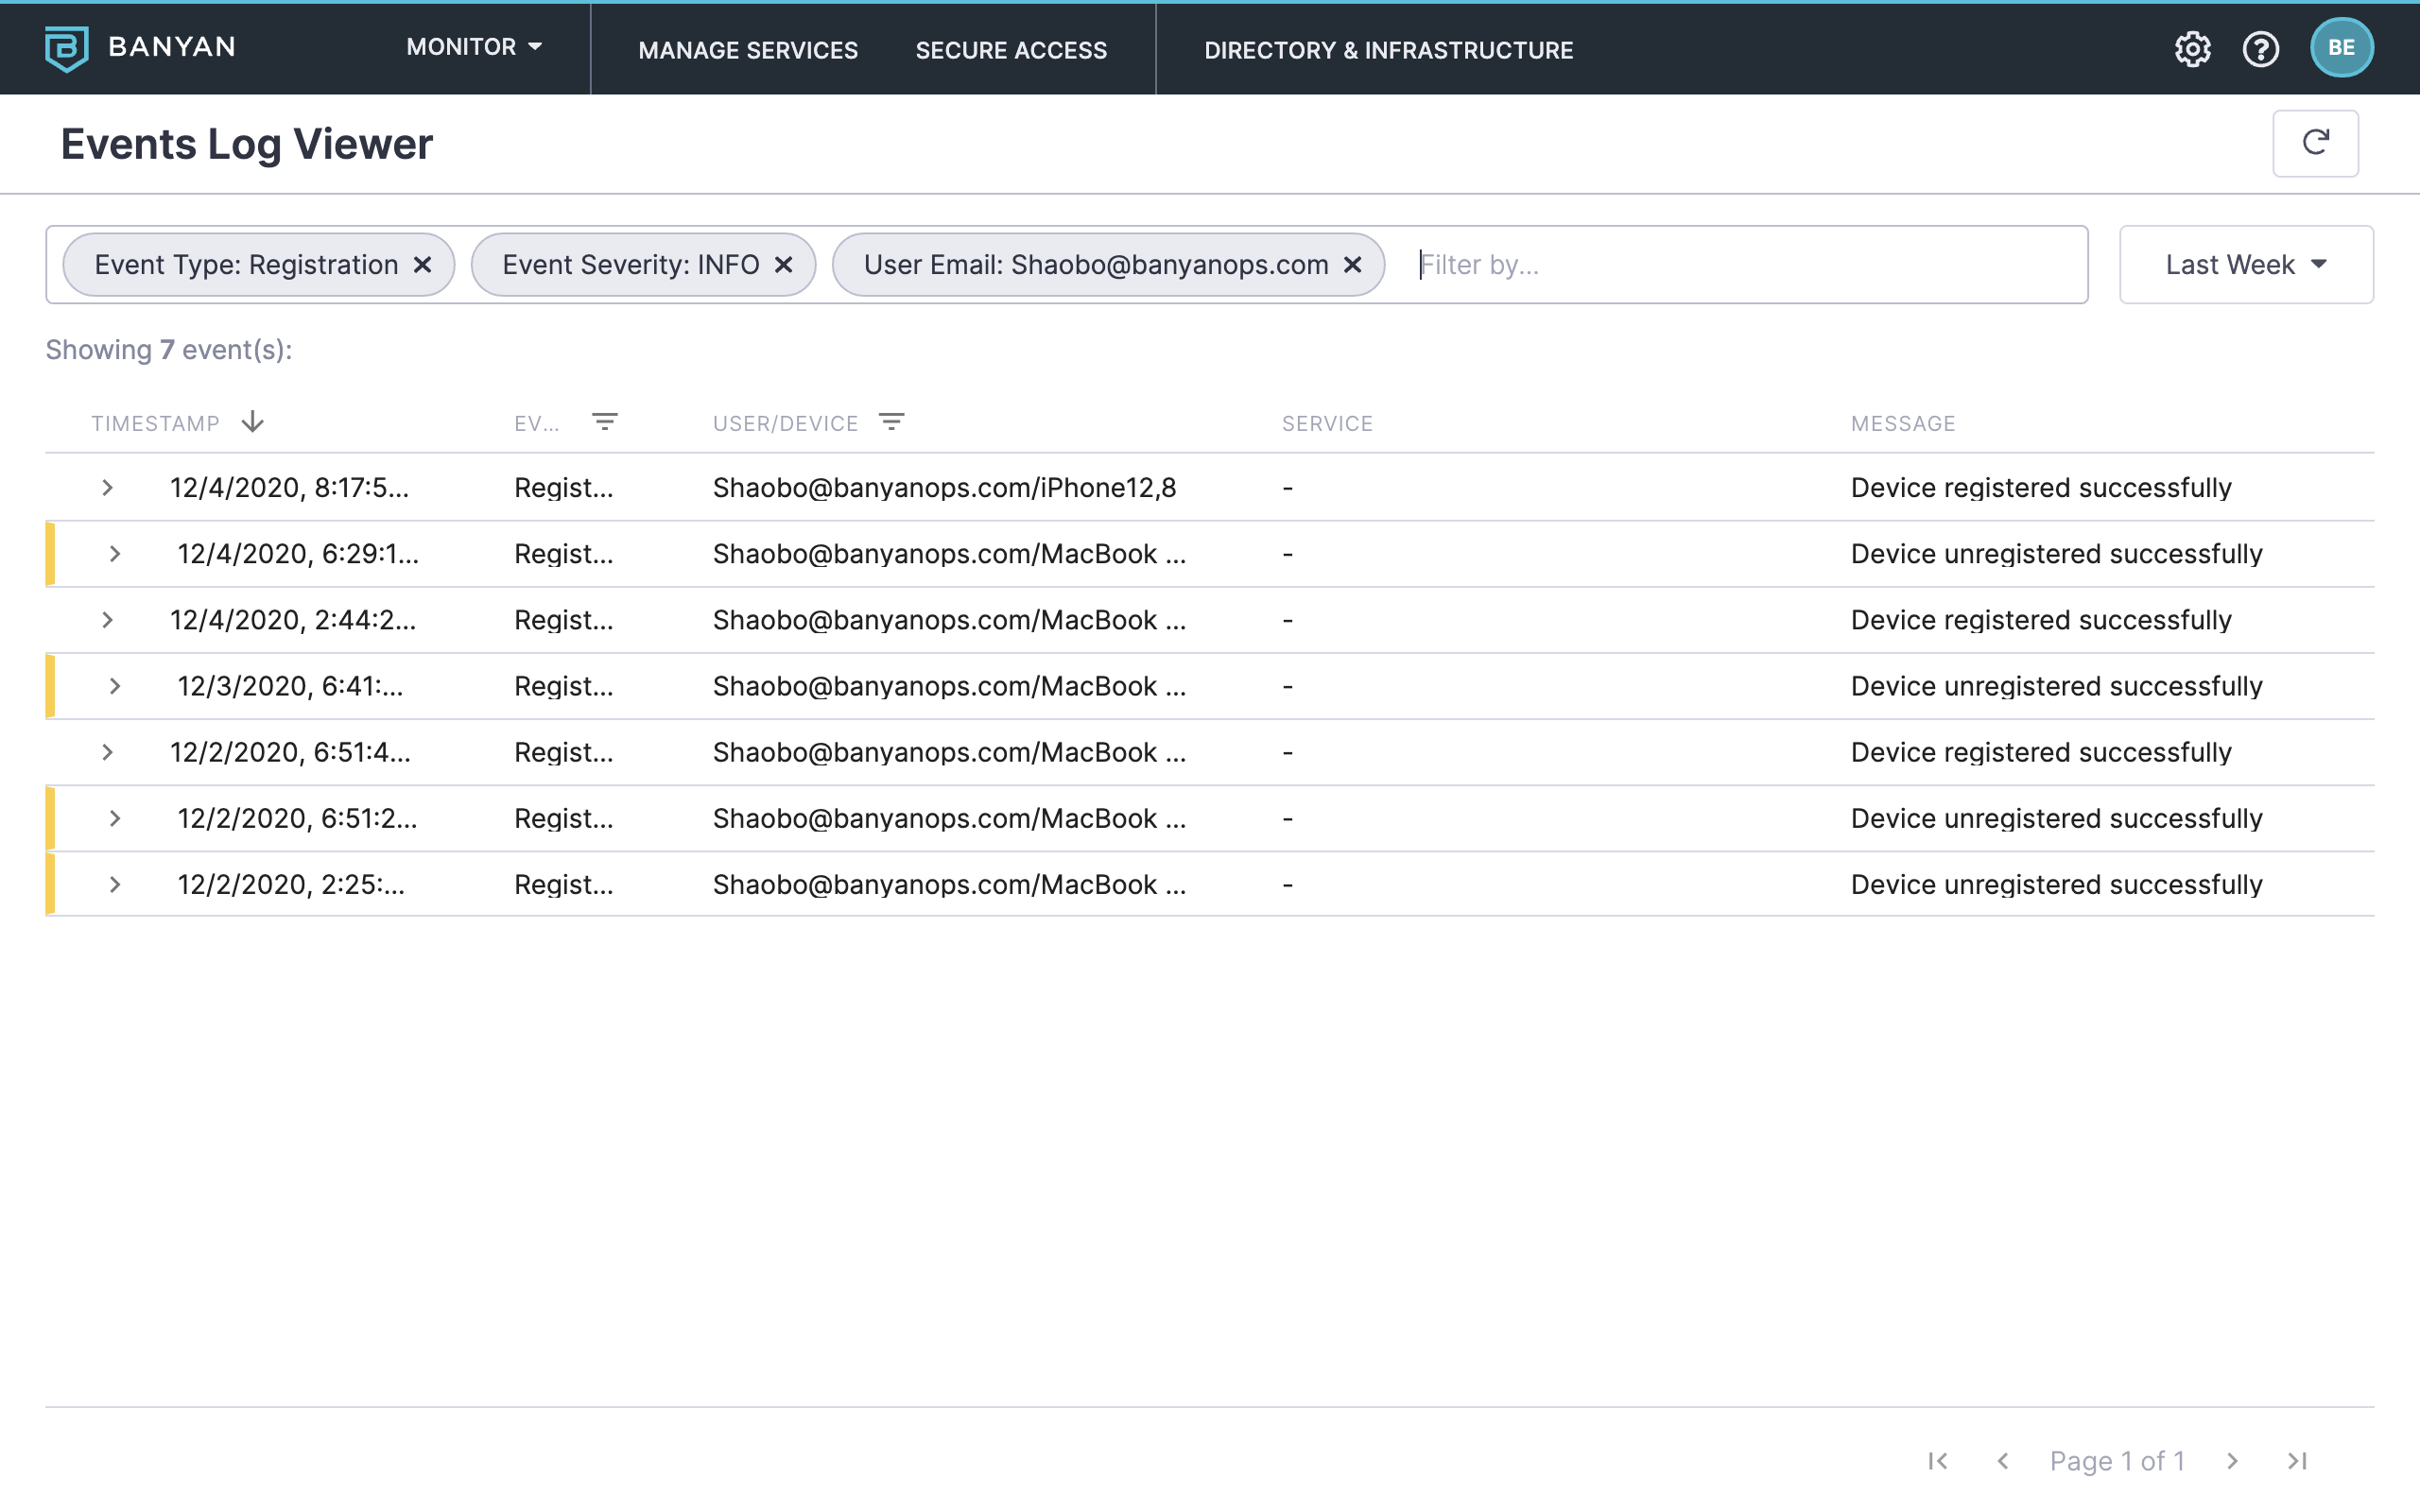Open Manage Services menu
The image size is (2420, 1512).
tap(748, 50)
